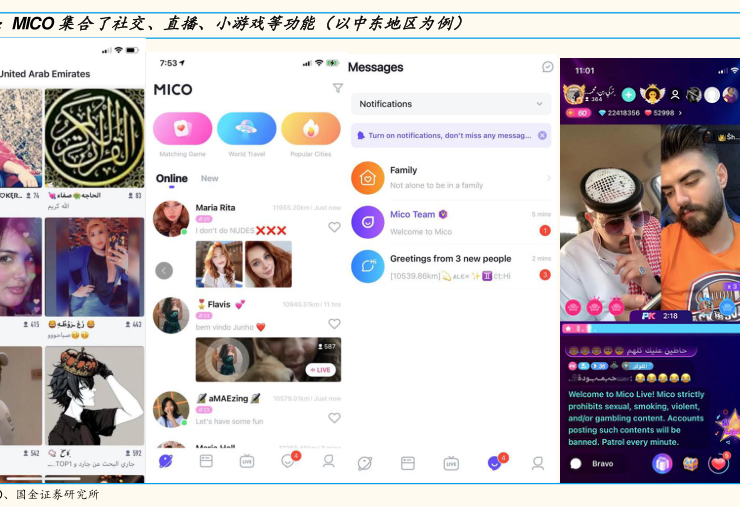
Task: Dismiss the turn on notifications banner
Action: [542, 135]
